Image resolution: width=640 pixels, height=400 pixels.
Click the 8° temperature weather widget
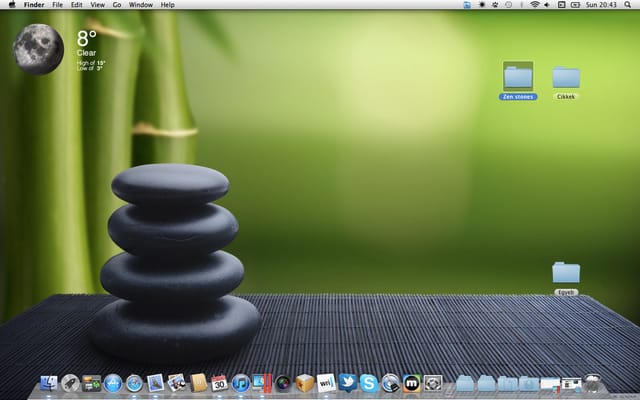(87, 38)
